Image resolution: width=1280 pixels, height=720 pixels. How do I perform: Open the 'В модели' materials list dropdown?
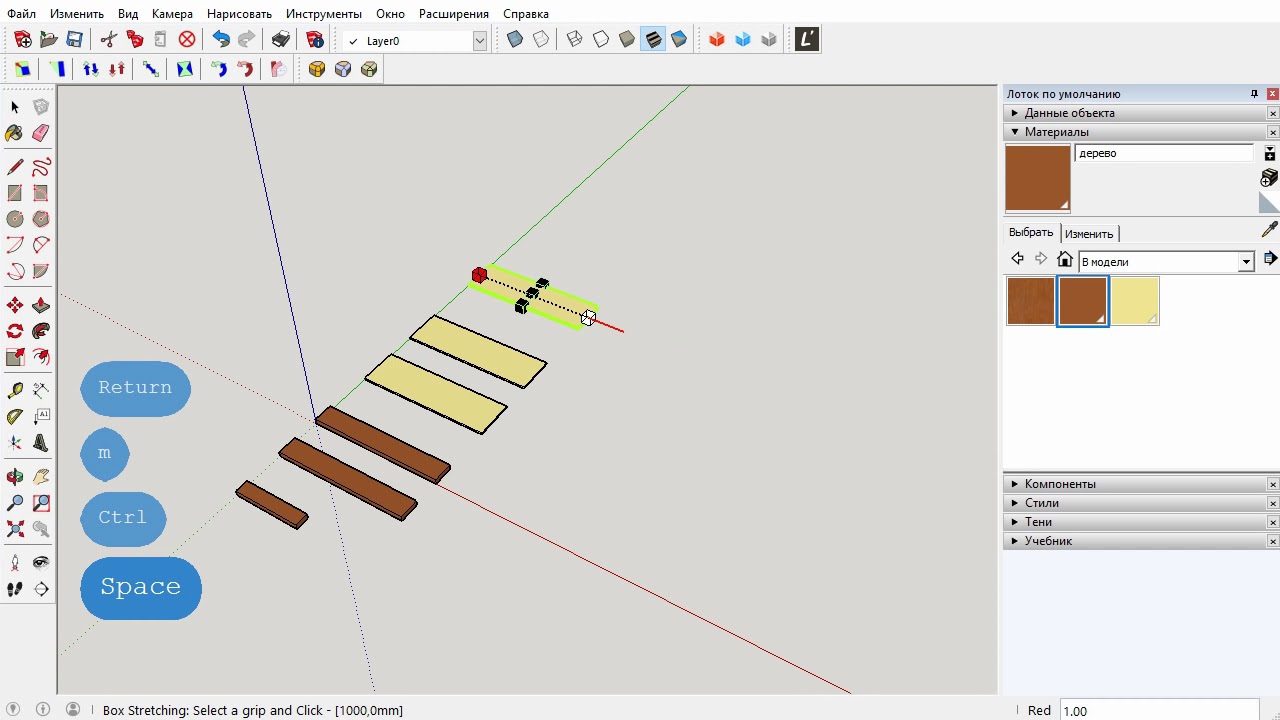point(1246,262)
